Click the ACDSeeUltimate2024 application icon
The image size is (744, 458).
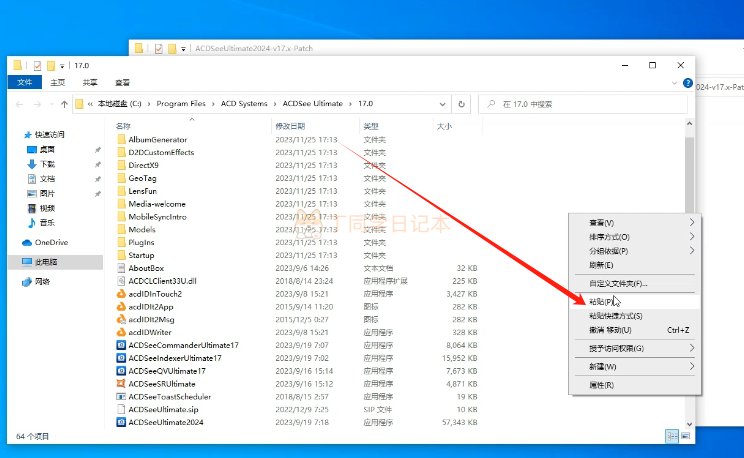[x=121, y=422]
